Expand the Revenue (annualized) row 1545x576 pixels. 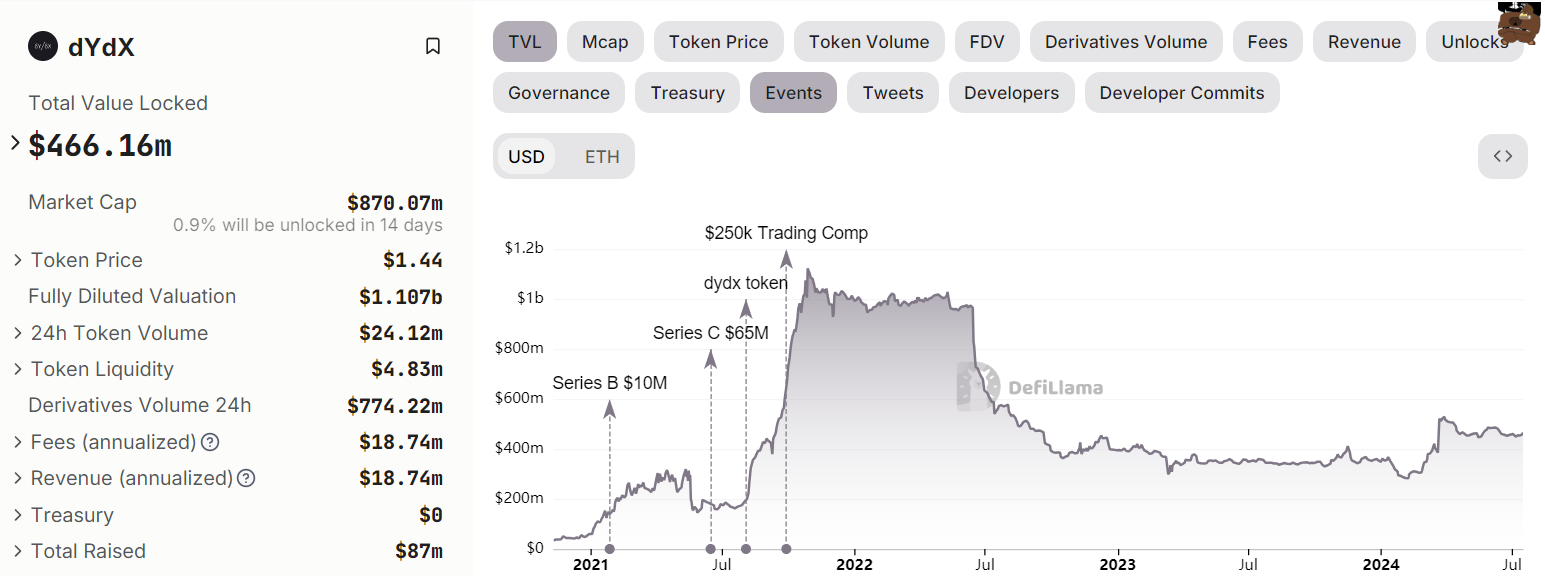(x=18, y=478)
